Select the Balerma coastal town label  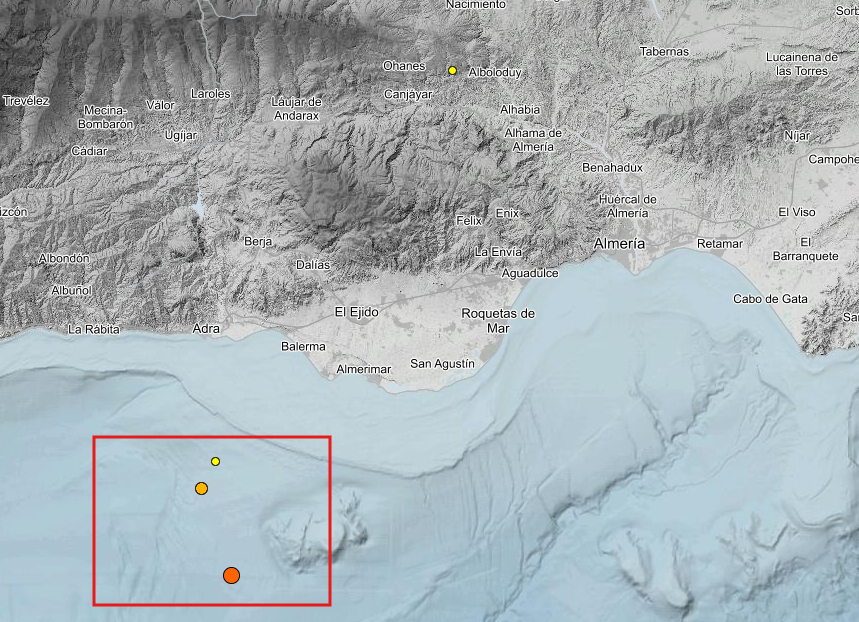(x=303, y=346)
